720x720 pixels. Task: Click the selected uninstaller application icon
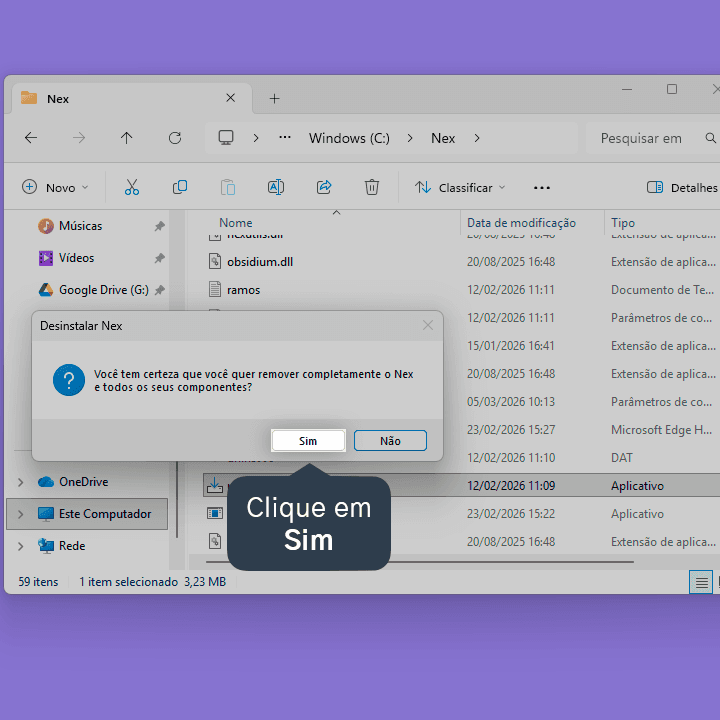pyautogui.click(x=214, y=485)
